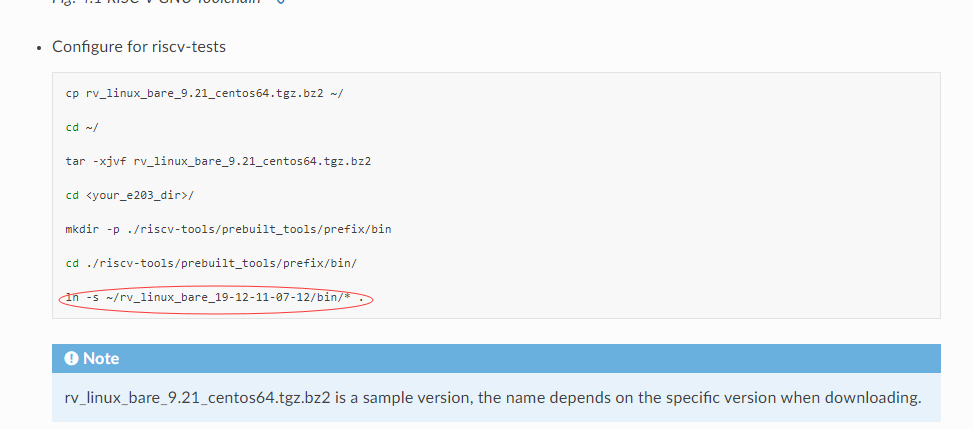Click the exclamation icon in Note header
The height and width of the screenshot is (429, 973).
[x=71, y=358]
